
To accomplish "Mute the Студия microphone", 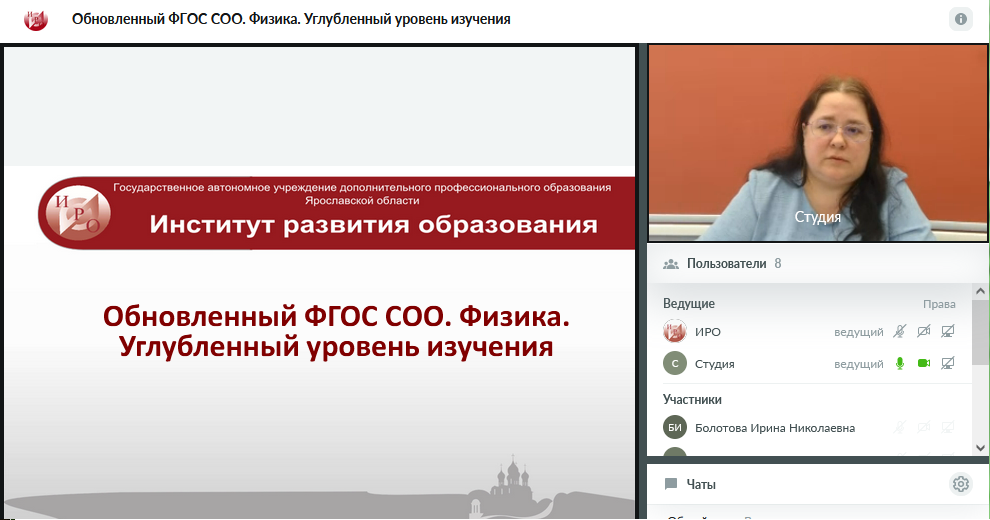I will 900,363.
